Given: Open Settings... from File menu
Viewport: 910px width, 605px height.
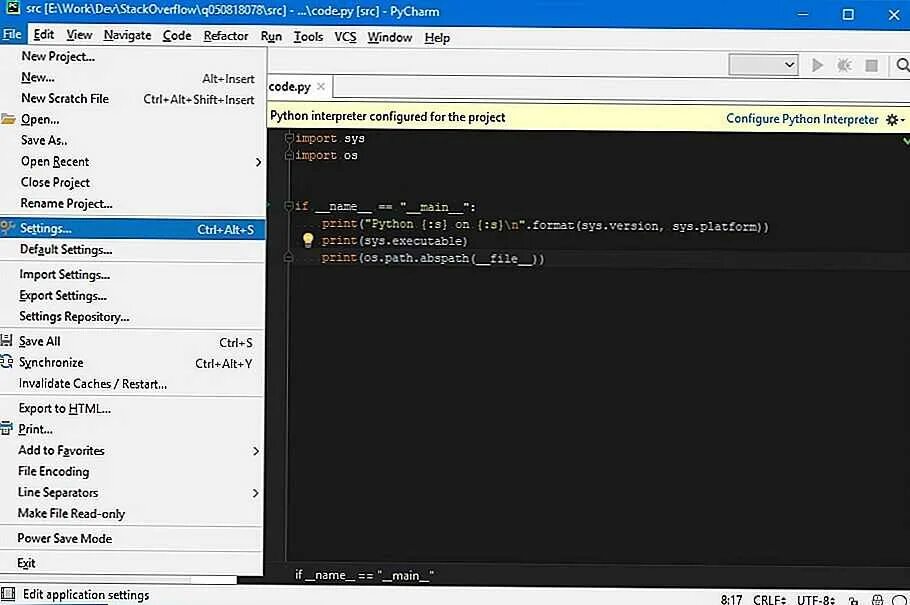Looking at the screenshot, I should [x=132, y=228].
